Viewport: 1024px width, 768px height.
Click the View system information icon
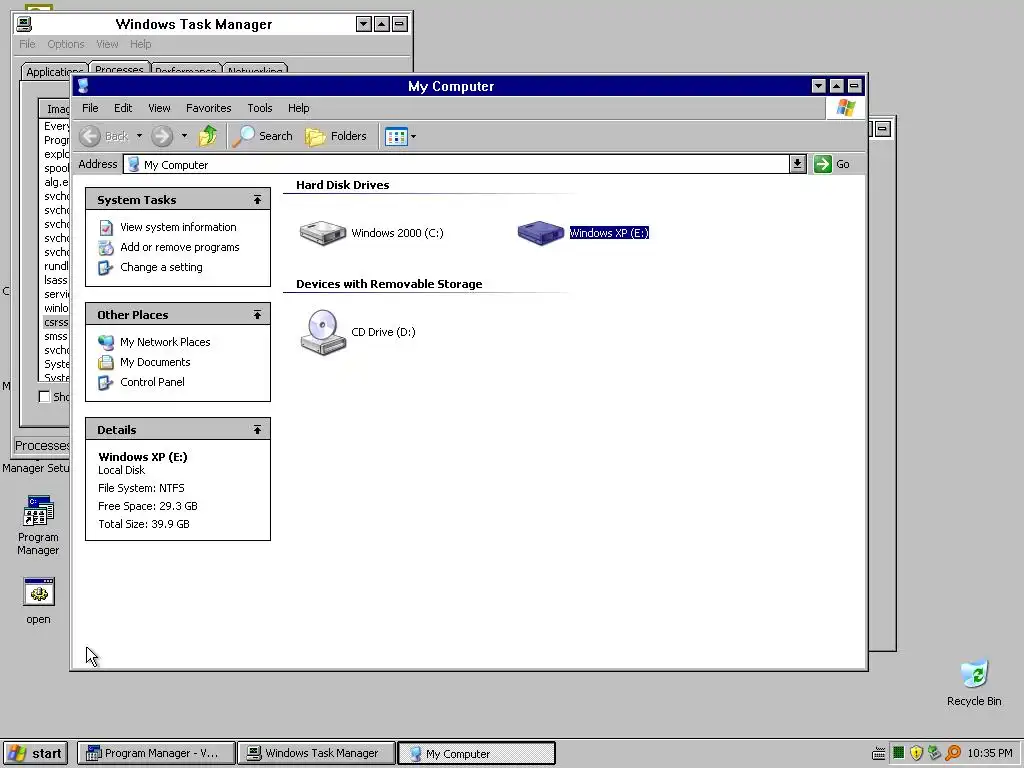tap(106, 227)
